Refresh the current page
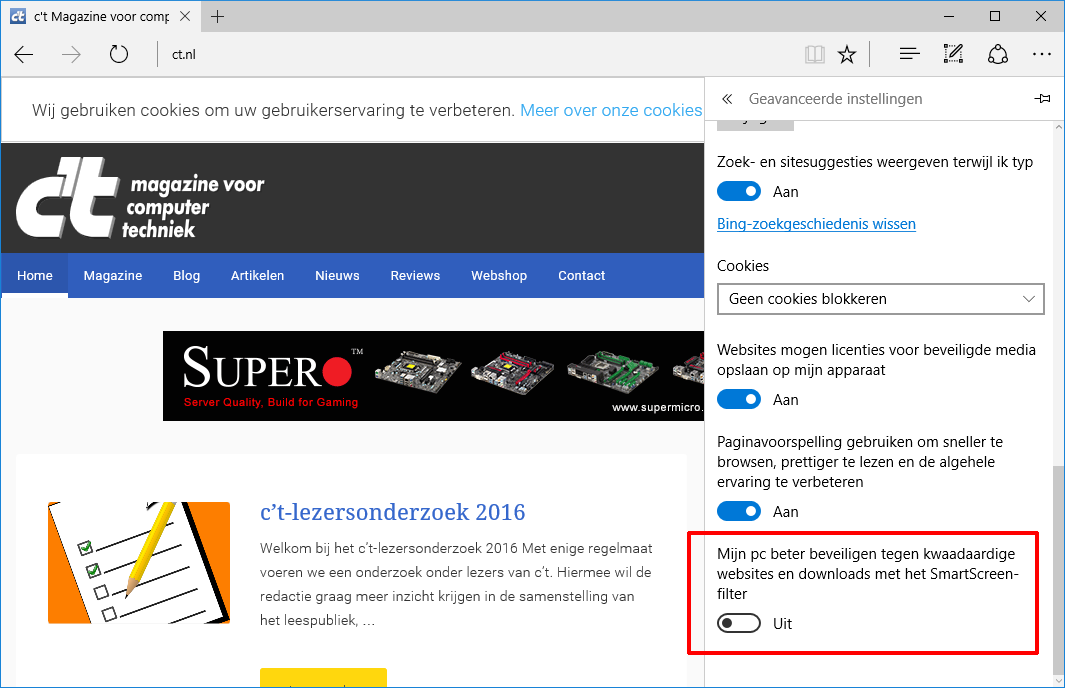The image size is (1065, 688). [x=119, y=54]
